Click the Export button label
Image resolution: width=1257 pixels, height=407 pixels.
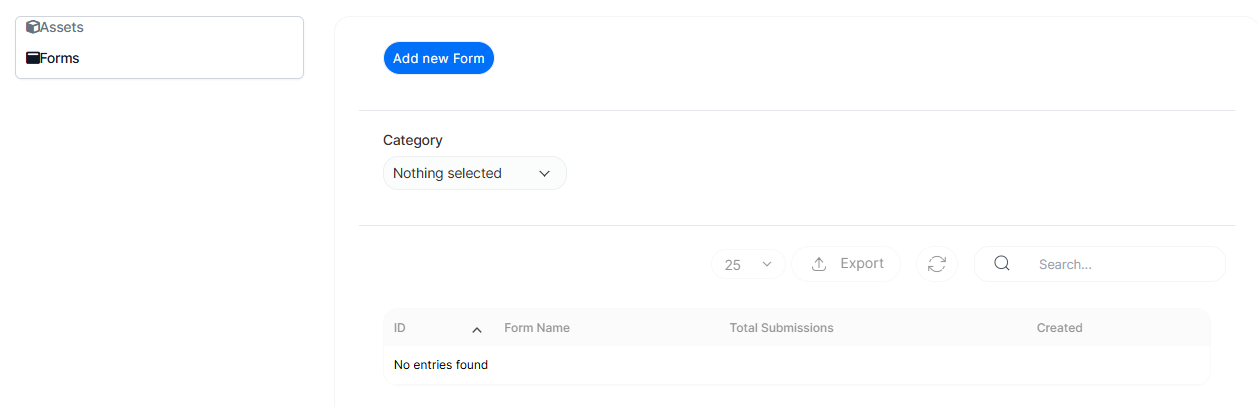tap(861, 264)
